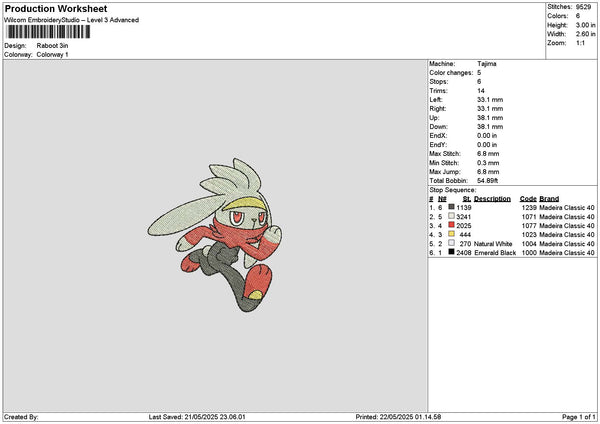Click the barcode under the worksheet title
Viewport: 600px width, 424px height.
[x=49, y=32]
